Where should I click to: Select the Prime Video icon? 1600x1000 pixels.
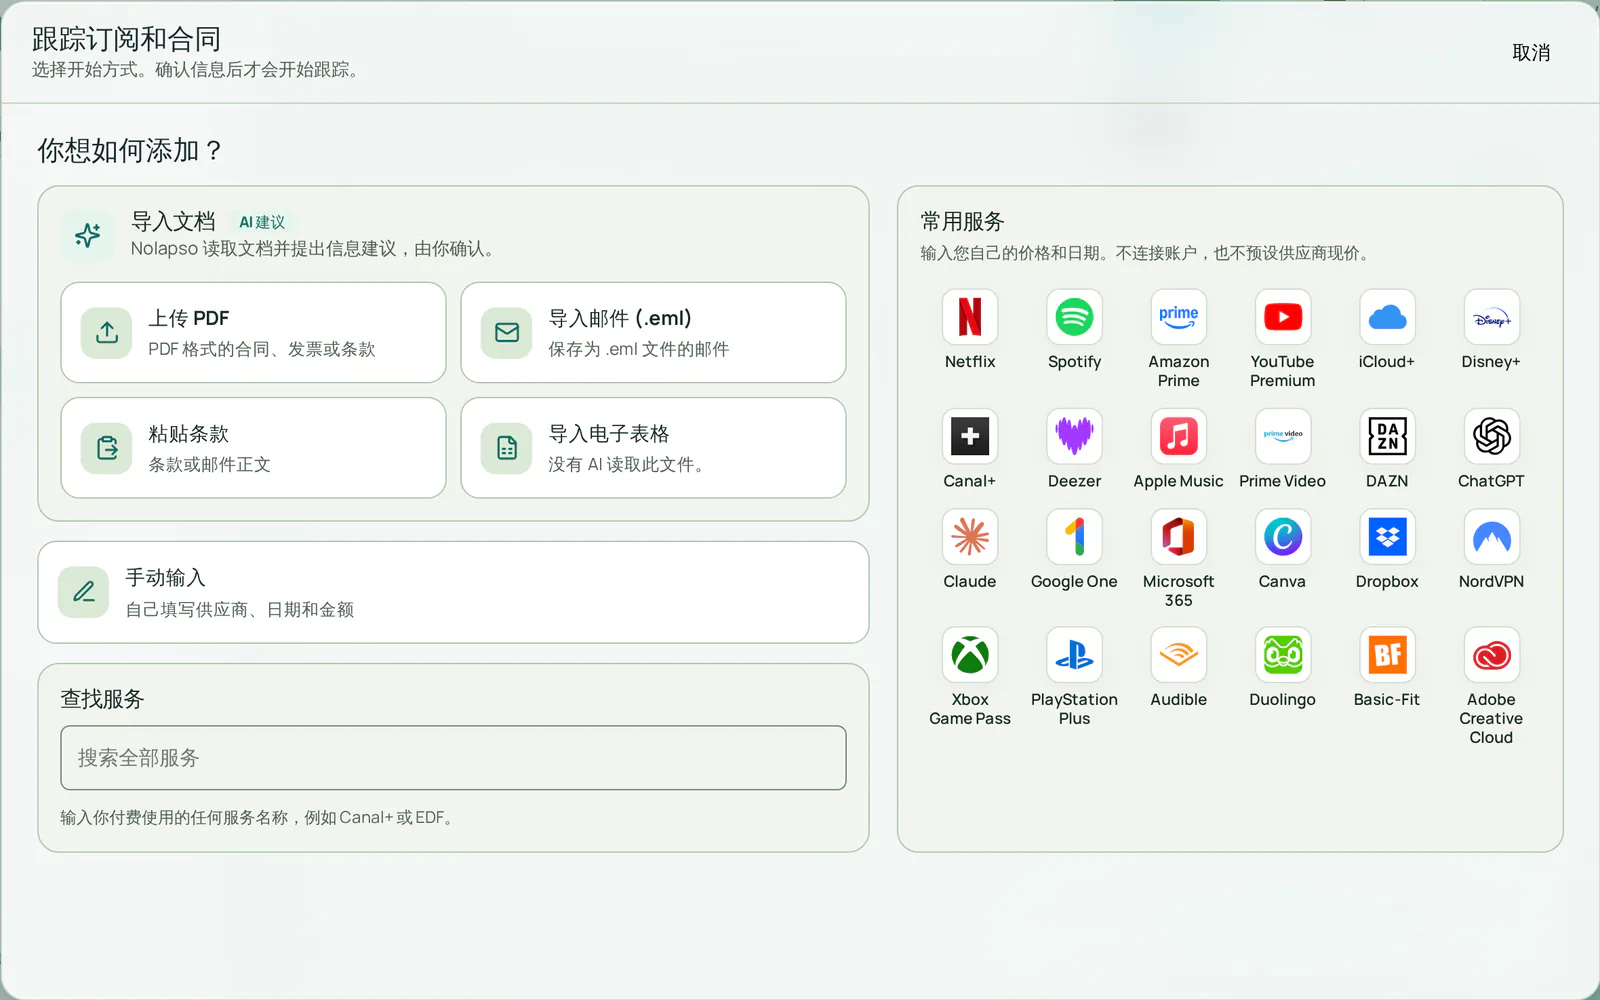click(1282, 436)
